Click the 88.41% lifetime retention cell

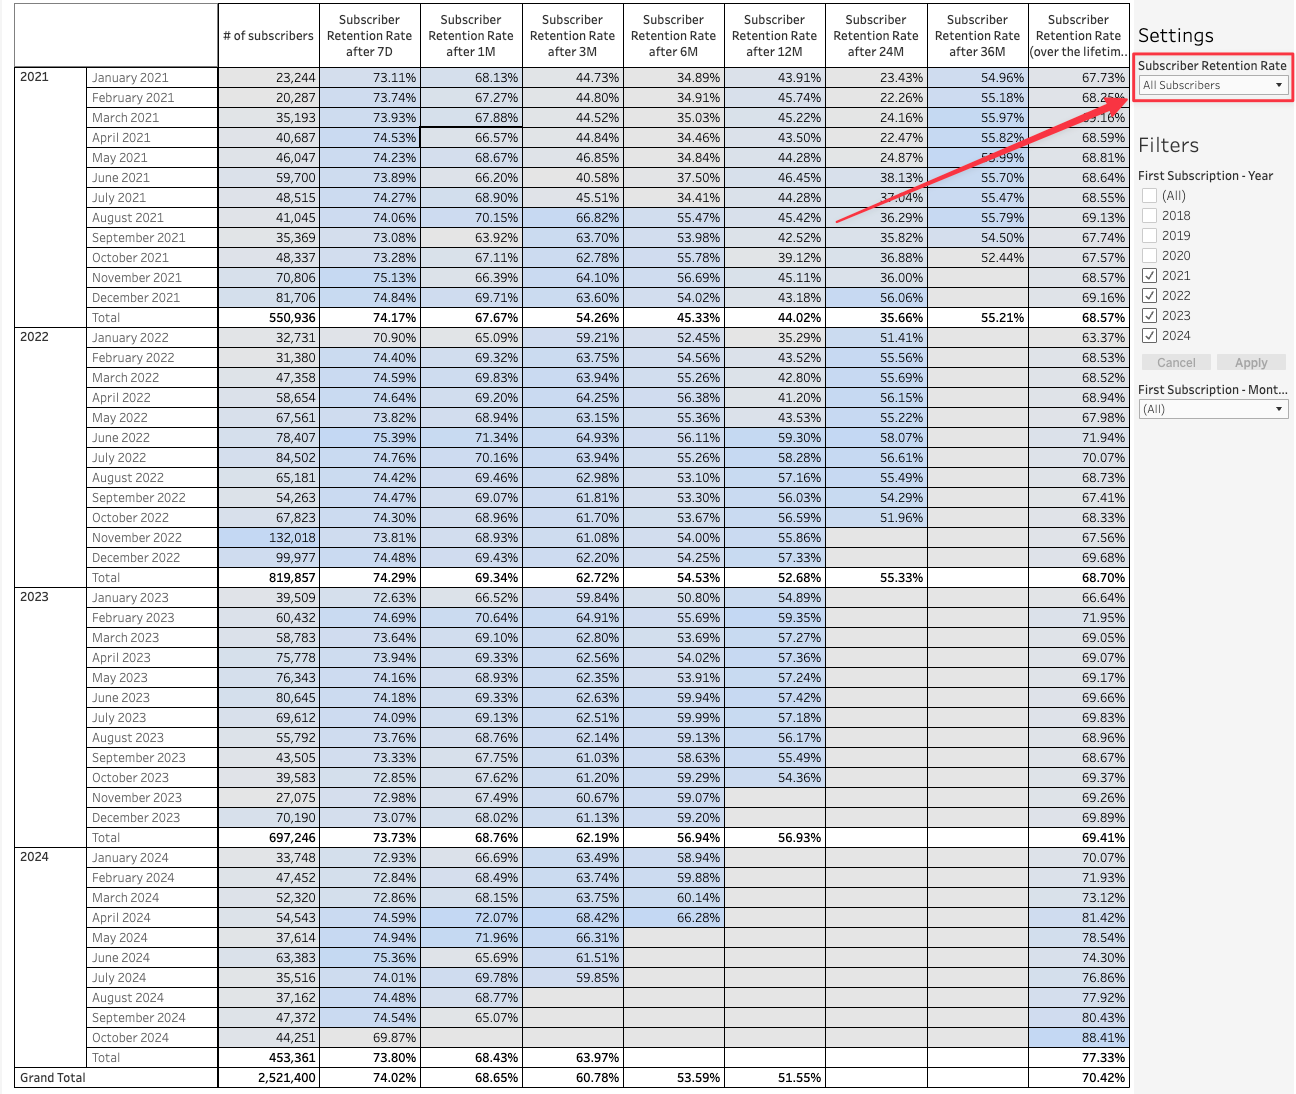(1079, 1038)
